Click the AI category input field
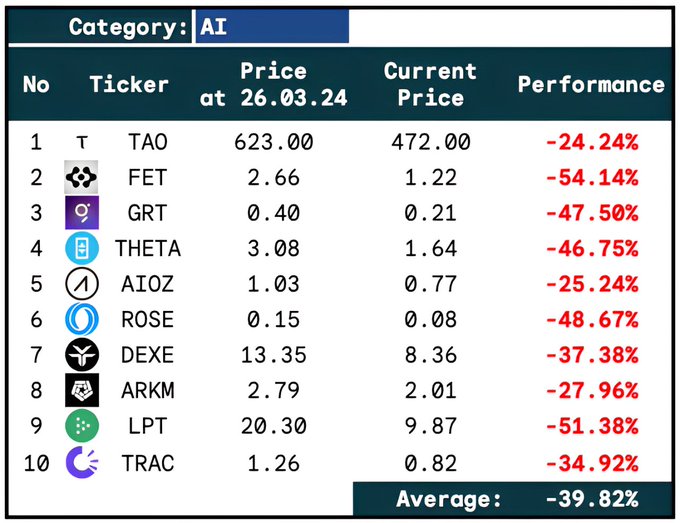The image size is (680, 523). 272,27
